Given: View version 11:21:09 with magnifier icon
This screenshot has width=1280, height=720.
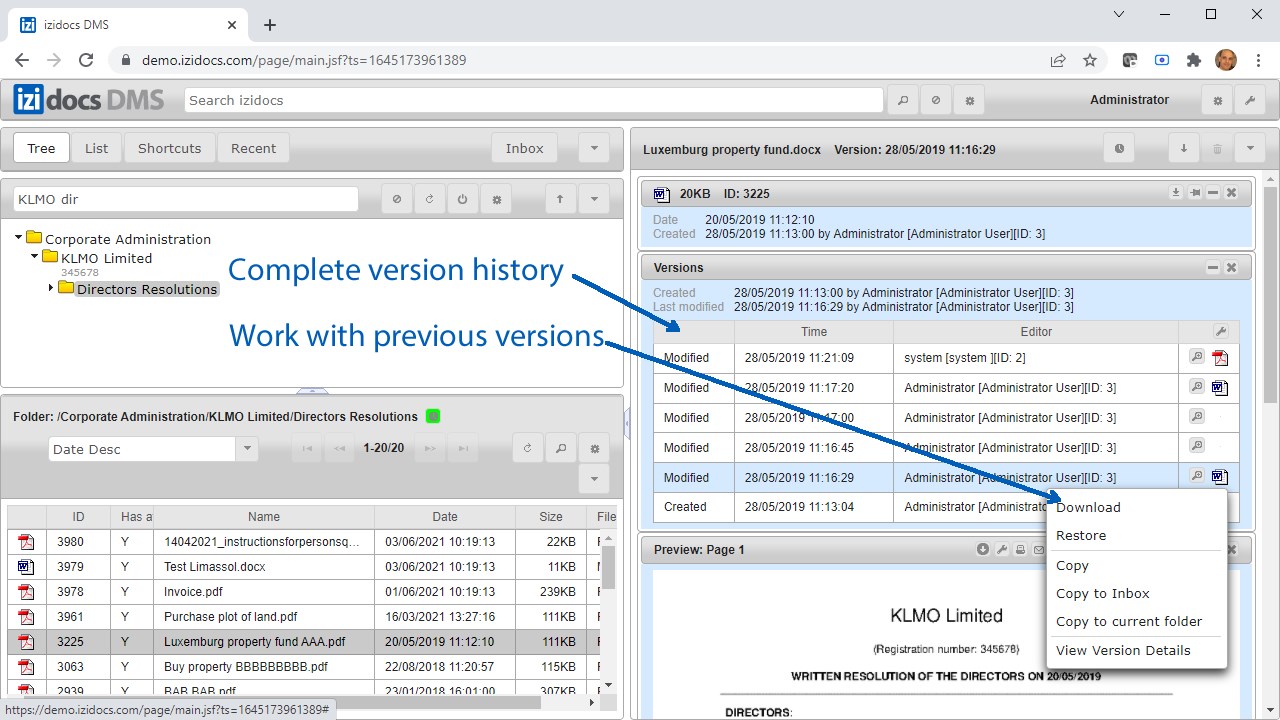Looking at the screenshot, I should tap(1196, 357).
